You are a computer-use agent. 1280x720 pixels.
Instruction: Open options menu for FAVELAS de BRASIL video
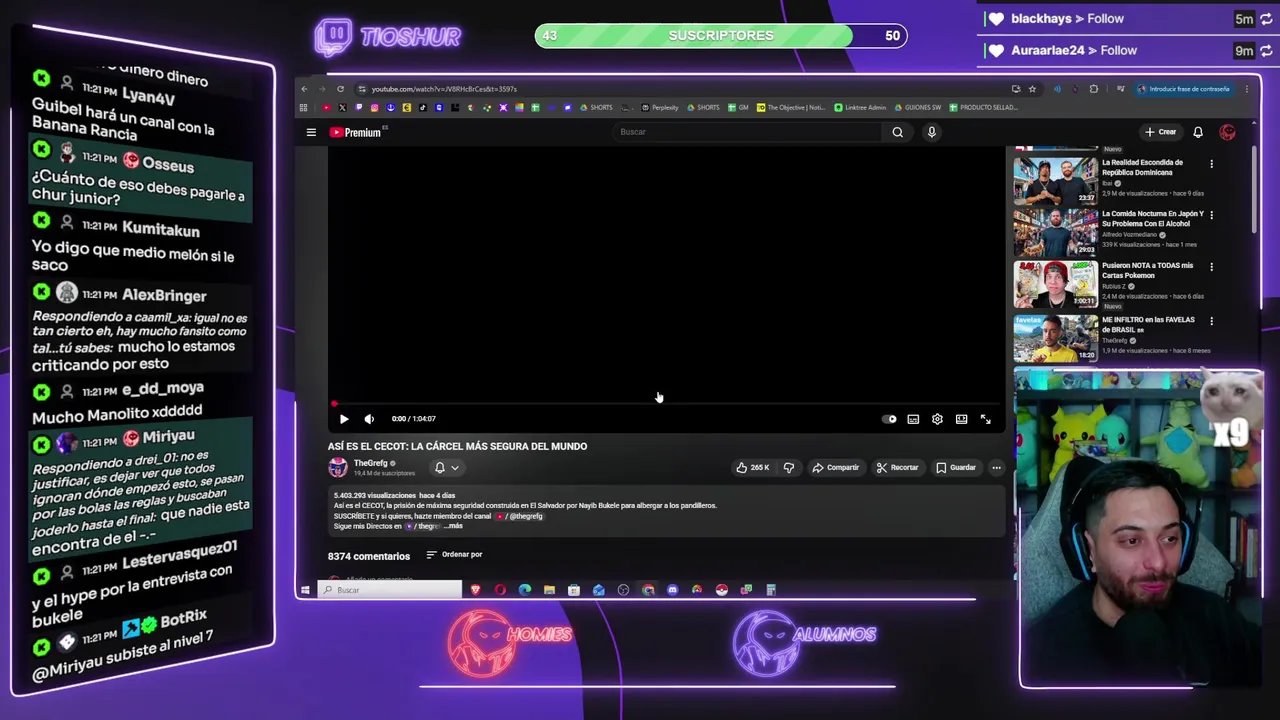(x=1211, y=321)
